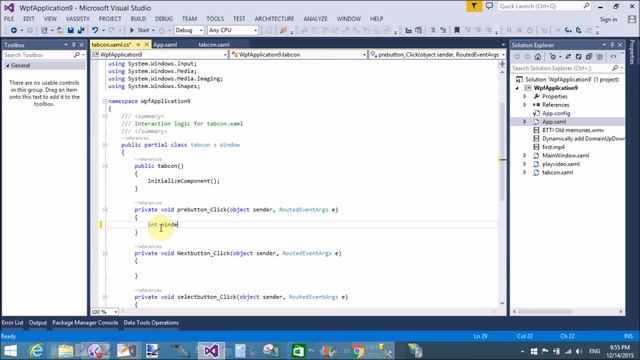Image resolution: width=640 pixels, height=360 pixels.
Task: Open the WpfApplication9 project scope dropdown
Action: (x=159, y=54)
